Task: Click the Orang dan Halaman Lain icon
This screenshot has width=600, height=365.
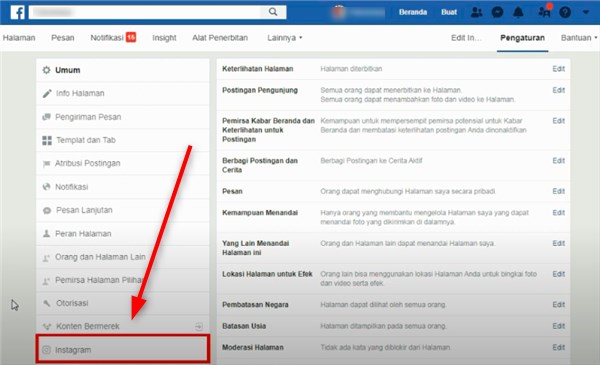Action: tap(46, 258)
